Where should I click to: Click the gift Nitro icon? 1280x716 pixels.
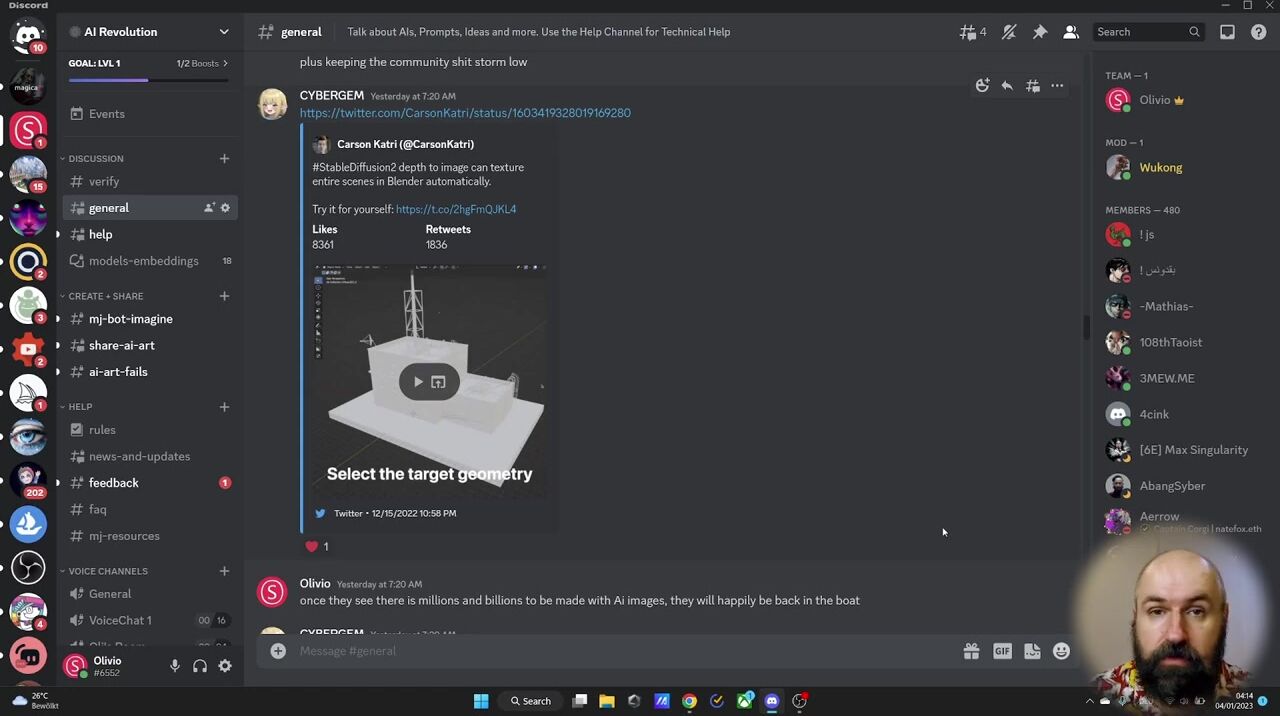[x=971, y=652]
